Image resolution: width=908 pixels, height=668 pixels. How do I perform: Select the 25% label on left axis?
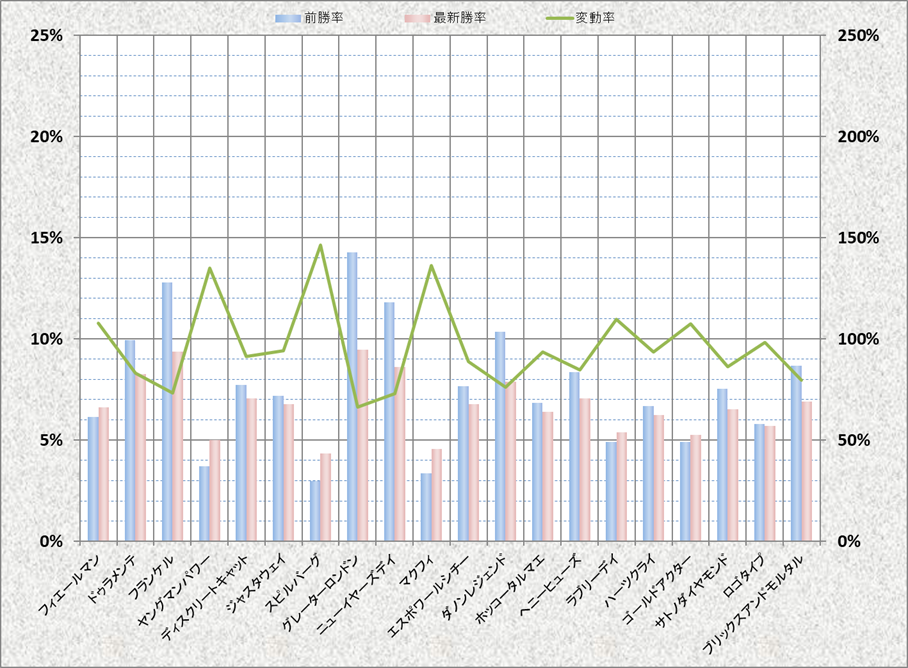47,35
